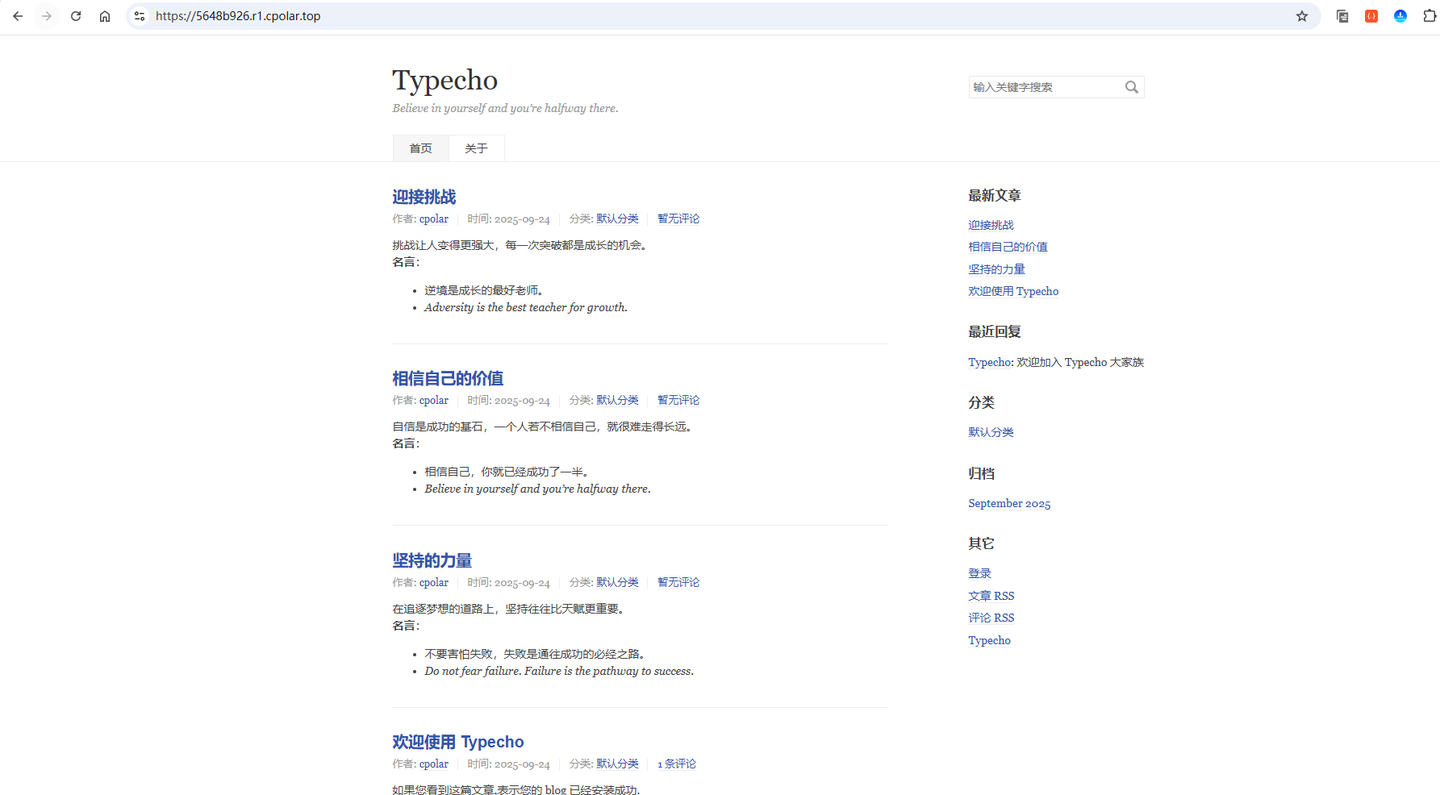Open the reading list panel icon
The width and height of the screenshot is (1440, 795).
tap(1342, 16)
